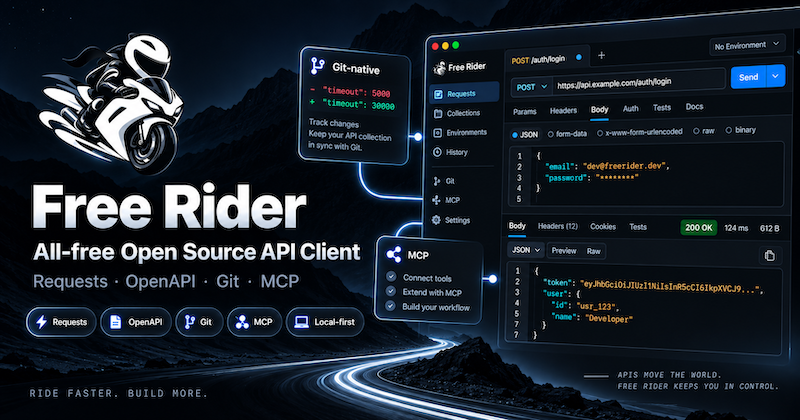Click the "Developer" name value

[609, 318]
